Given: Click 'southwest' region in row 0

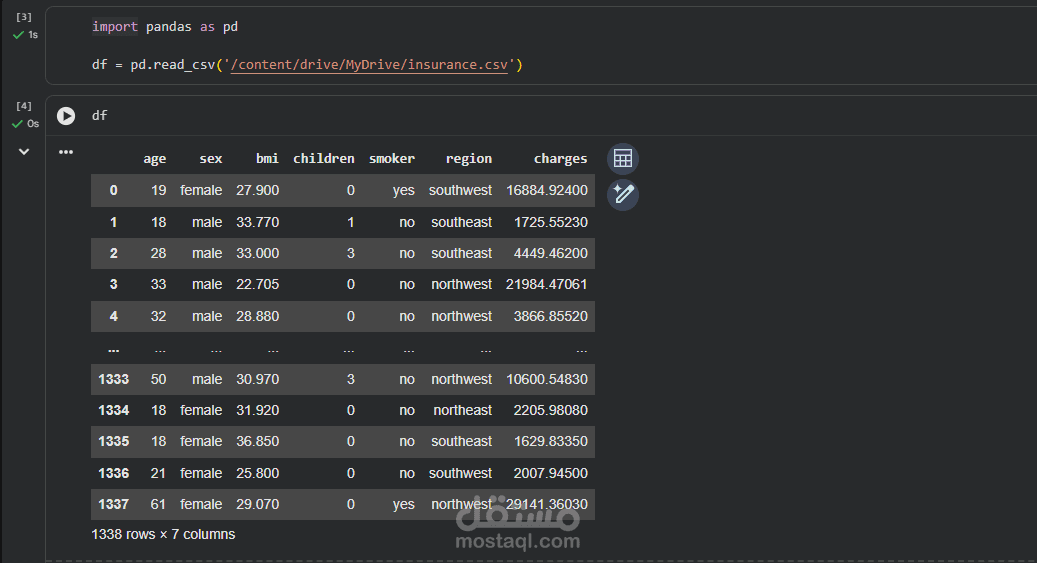Looking at the screenshot, I should coord(460,191).
